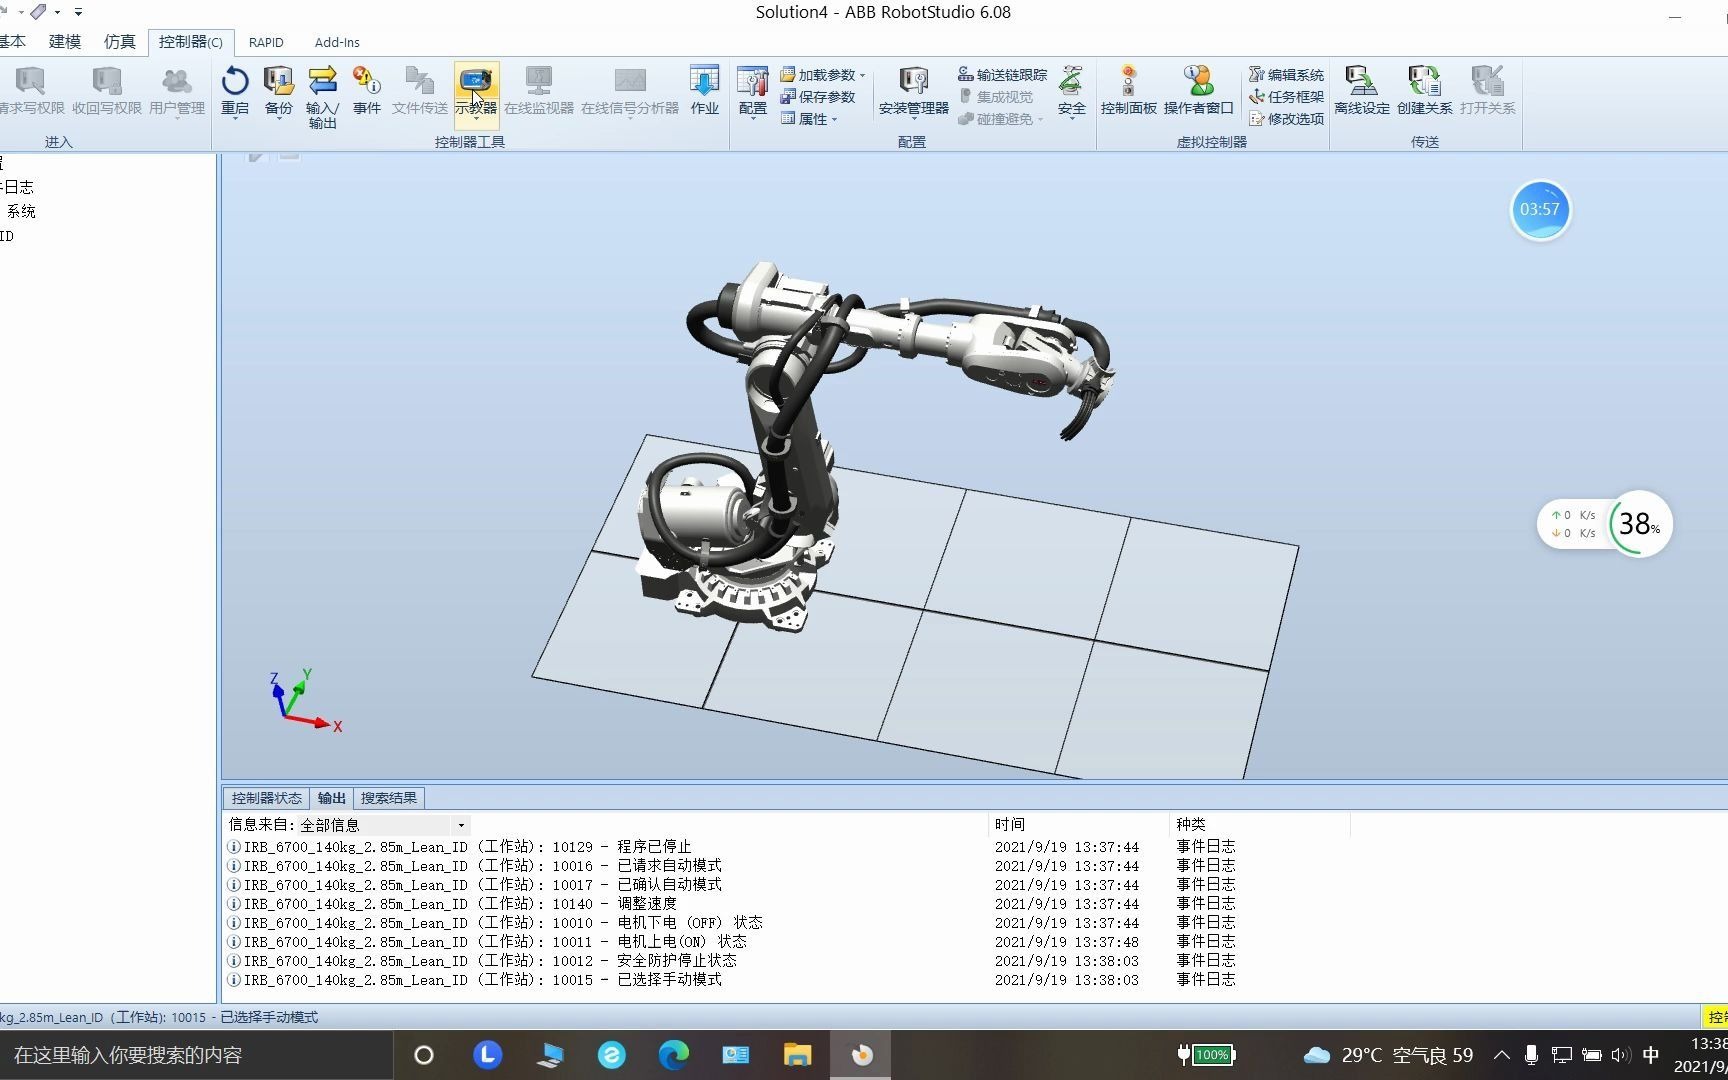Click the 打开关系 open relation icon
Screen dimensions: 1728x1080
1487,81
